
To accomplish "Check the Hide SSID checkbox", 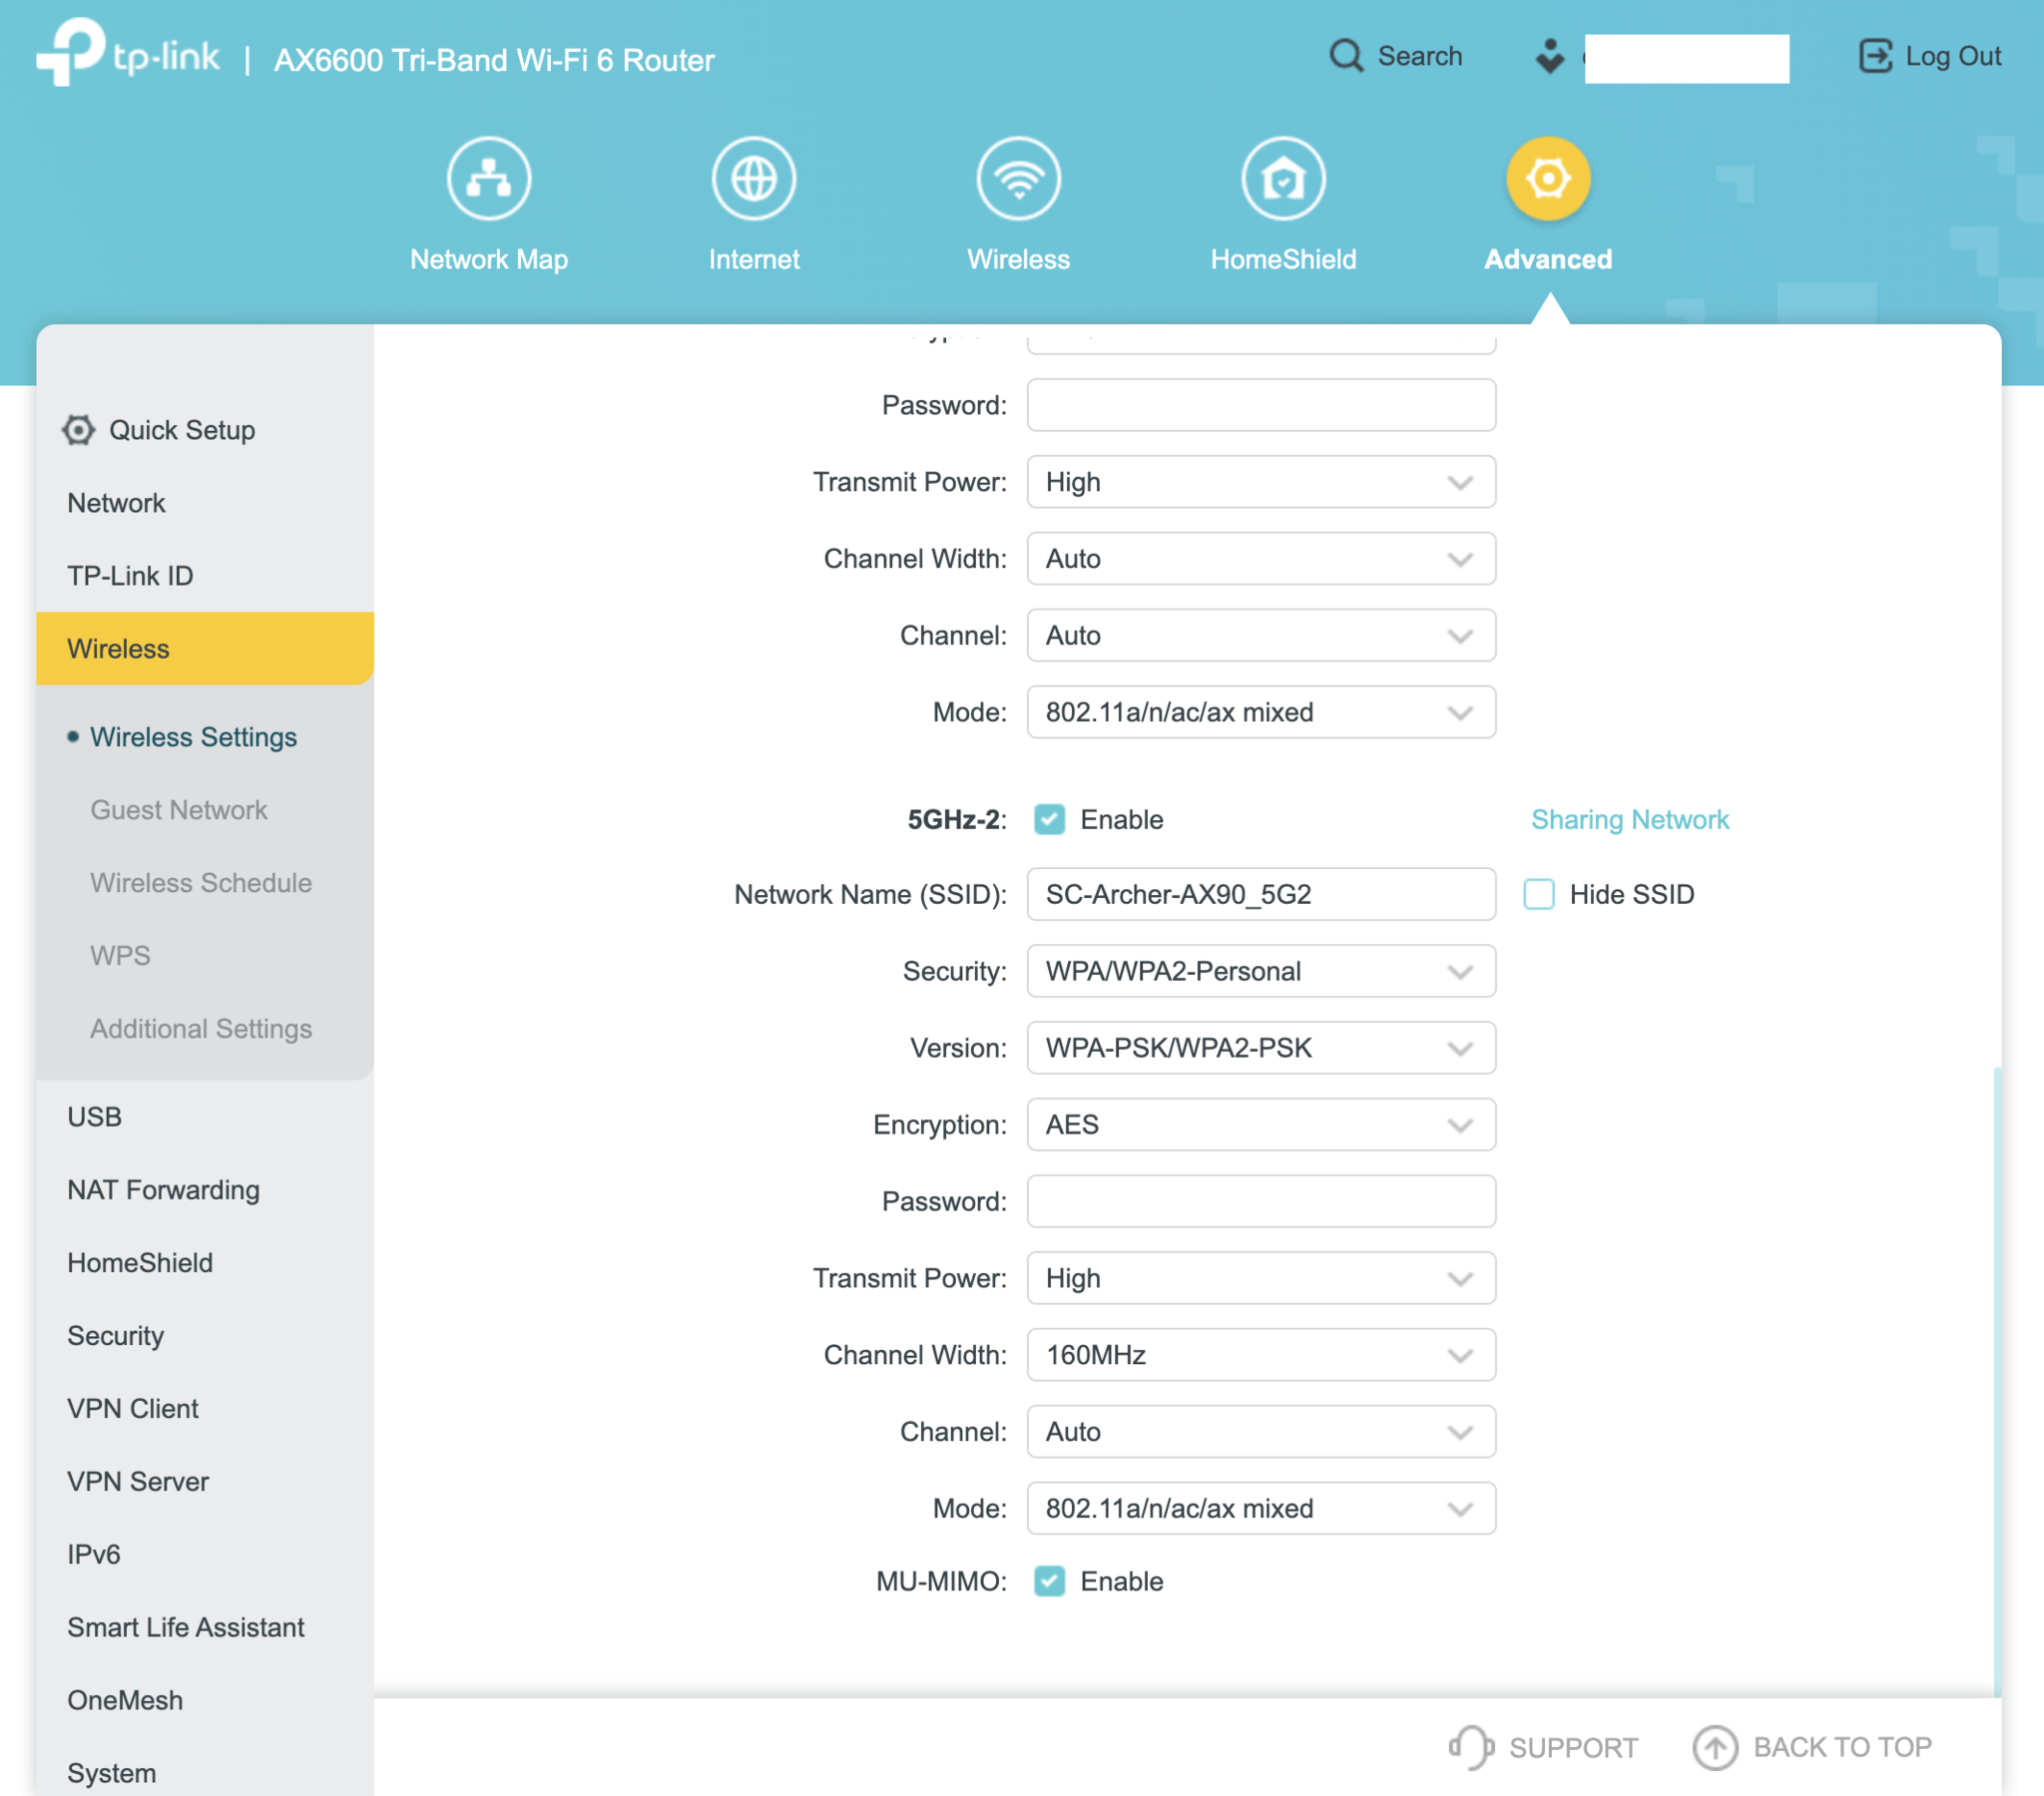I will (x=1538, y=894).
